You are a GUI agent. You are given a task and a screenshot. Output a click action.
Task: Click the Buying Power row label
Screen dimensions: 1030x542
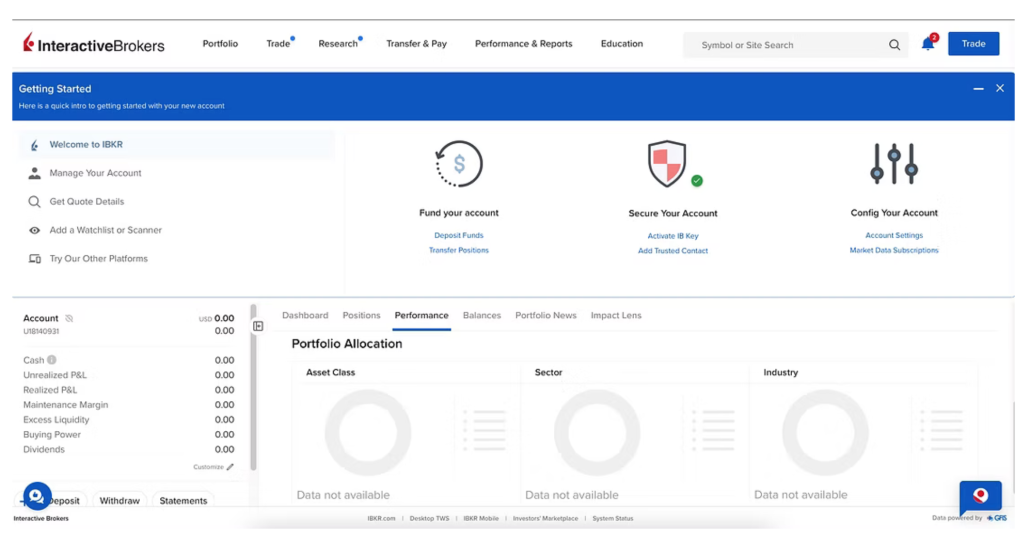pyautogui.click(x=52, y=435)
